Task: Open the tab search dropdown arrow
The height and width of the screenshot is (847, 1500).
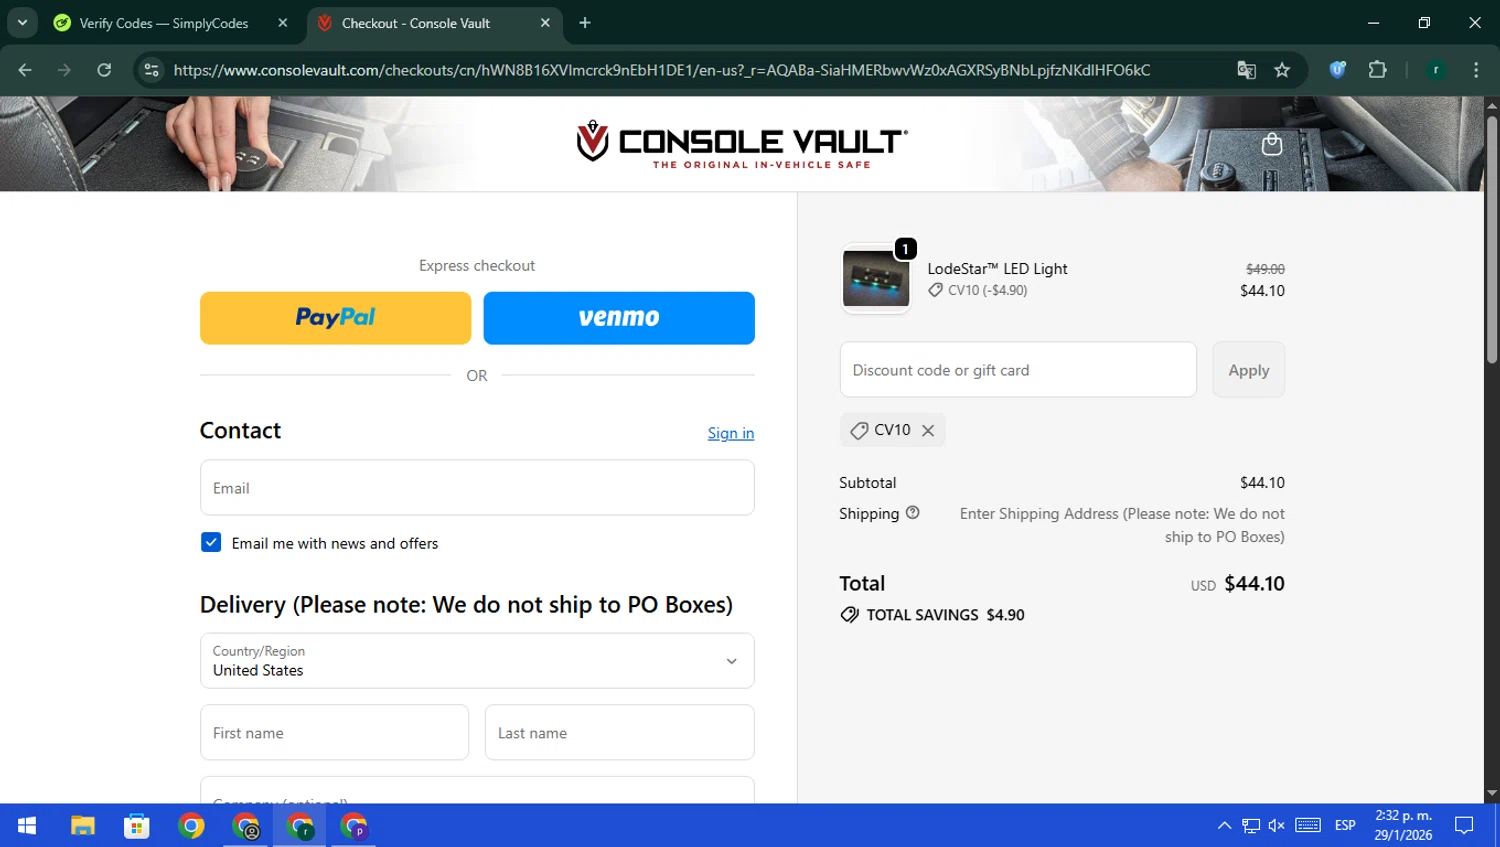Action: click(22, 23)
